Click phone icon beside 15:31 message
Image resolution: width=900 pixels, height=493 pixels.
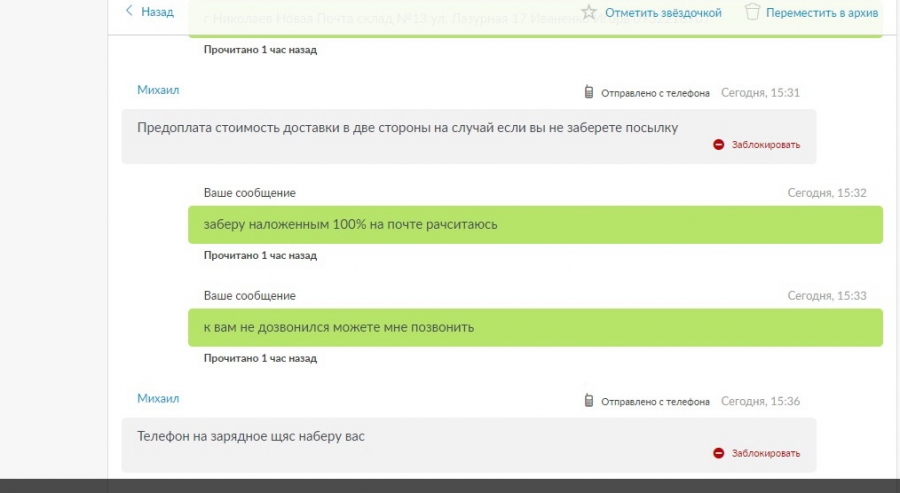coord(588,92)
